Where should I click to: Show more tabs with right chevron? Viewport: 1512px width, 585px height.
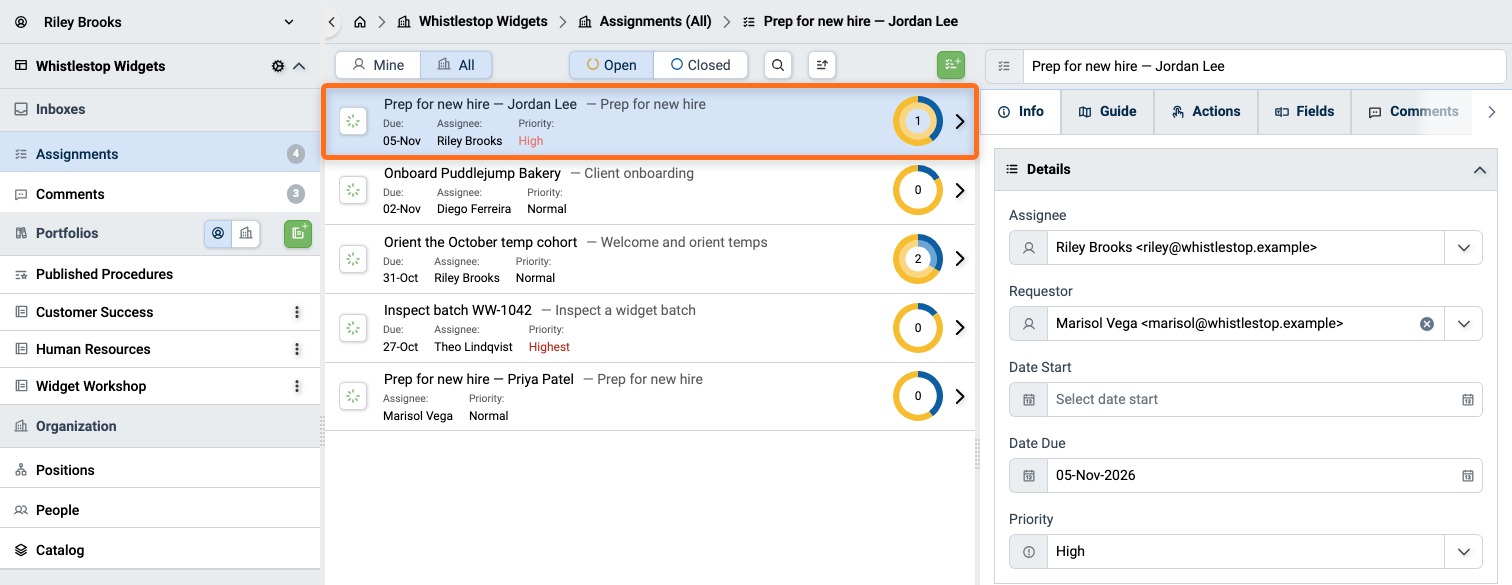click(x=1492, y=112)
